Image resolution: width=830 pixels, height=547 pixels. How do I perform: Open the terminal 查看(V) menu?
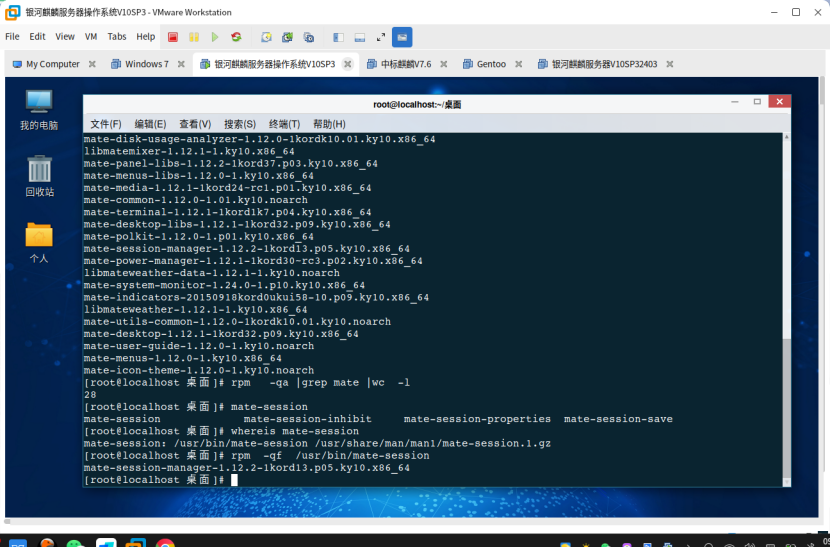[195, 124]
